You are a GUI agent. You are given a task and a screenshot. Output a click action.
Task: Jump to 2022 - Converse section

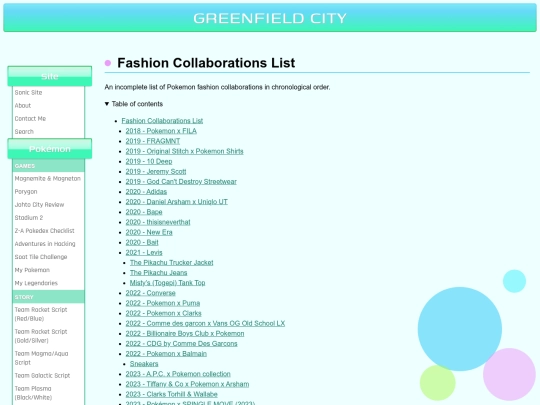150,293
